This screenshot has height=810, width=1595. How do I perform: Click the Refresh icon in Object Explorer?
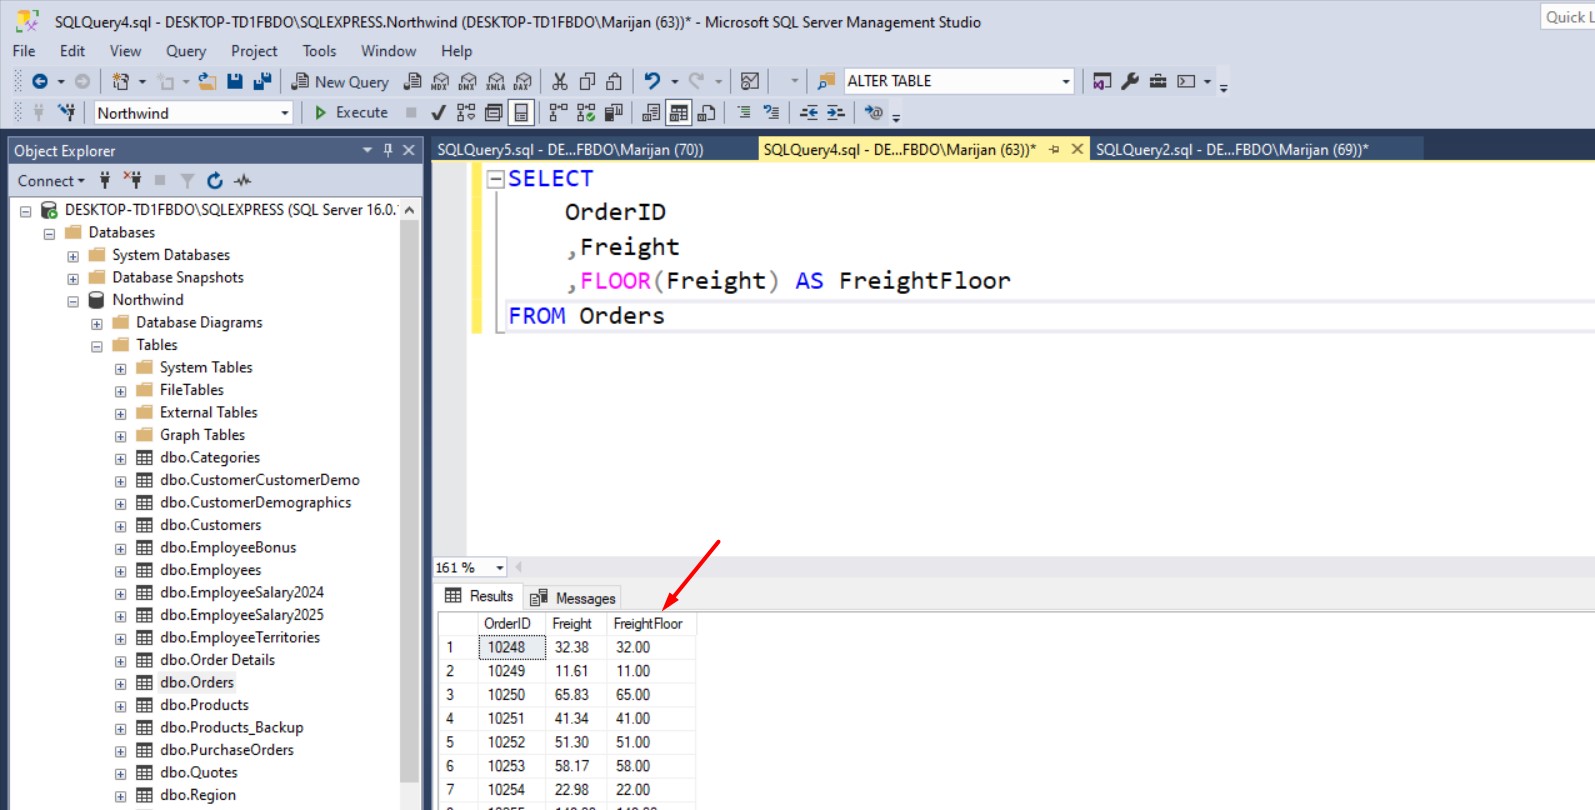click(215, 181)
